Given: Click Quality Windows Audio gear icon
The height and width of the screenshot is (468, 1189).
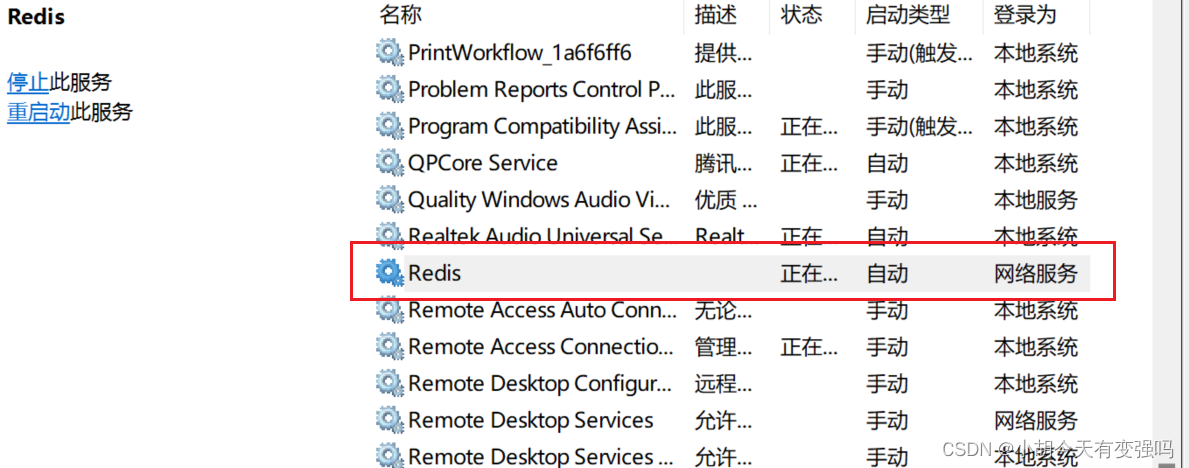Looking at the screenshot, I should coord(389,200).
